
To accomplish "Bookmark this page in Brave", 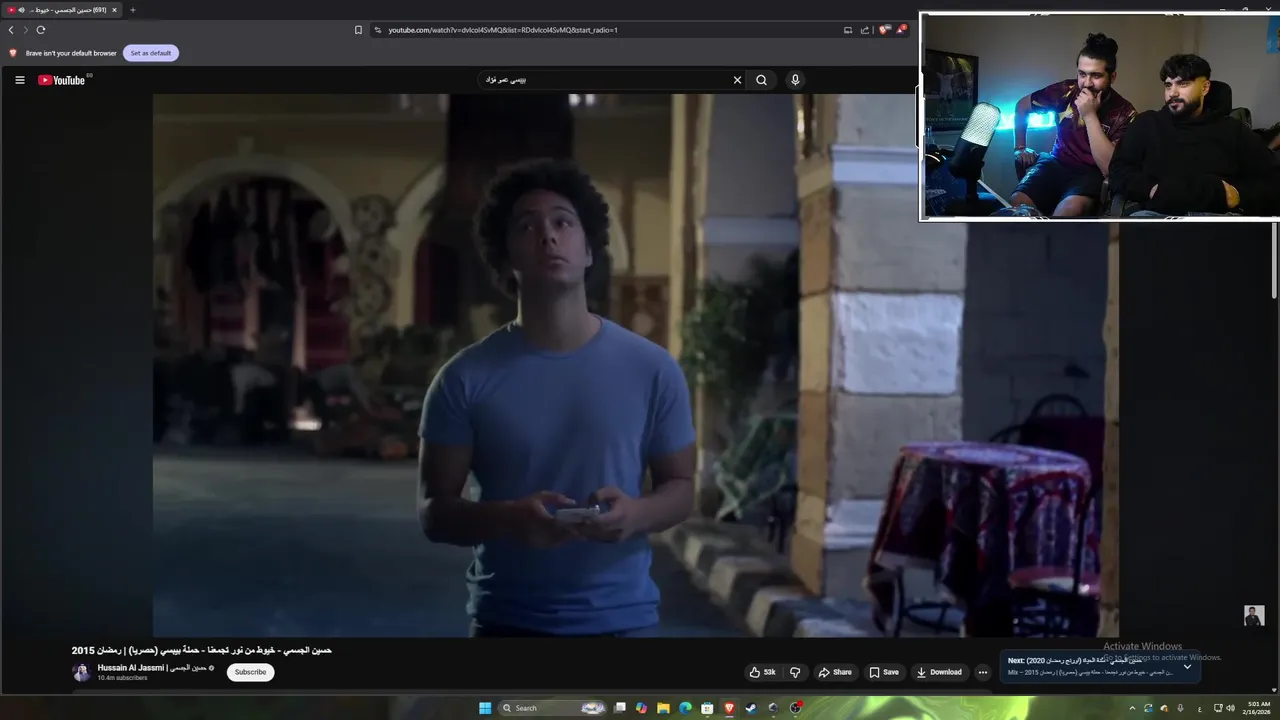I will (x=358, y=30).
